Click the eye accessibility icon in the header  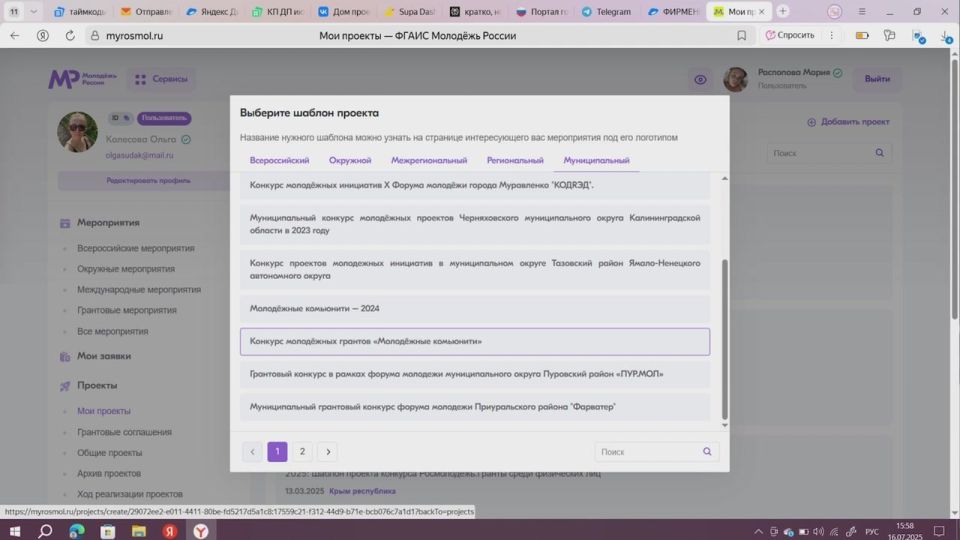coord(700,80)
